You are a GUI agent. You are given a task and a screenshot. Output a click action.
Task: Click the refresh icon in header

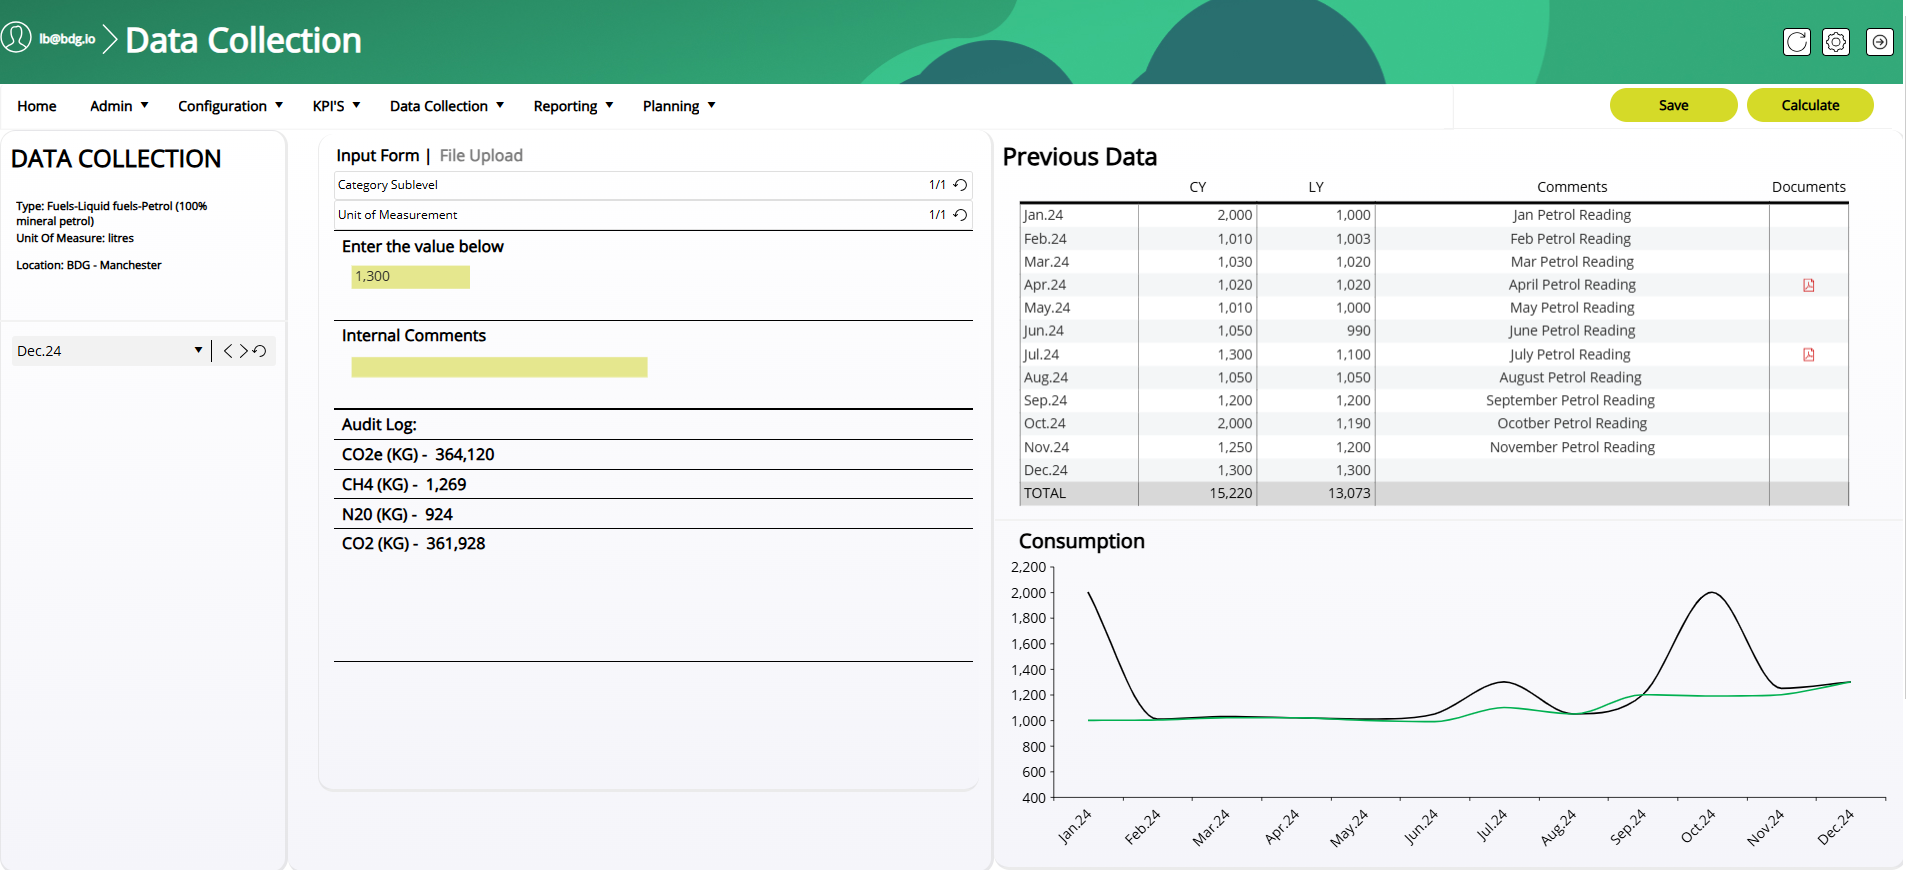click(x=1796, y=42)
